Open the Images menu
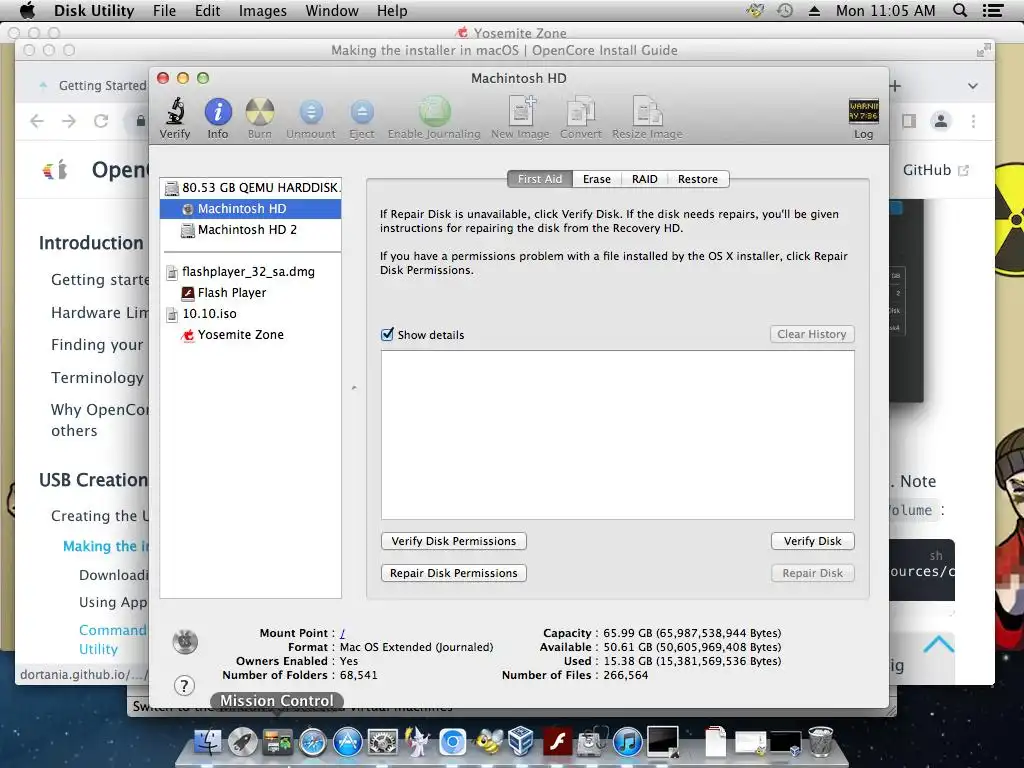 click(263, 10)
